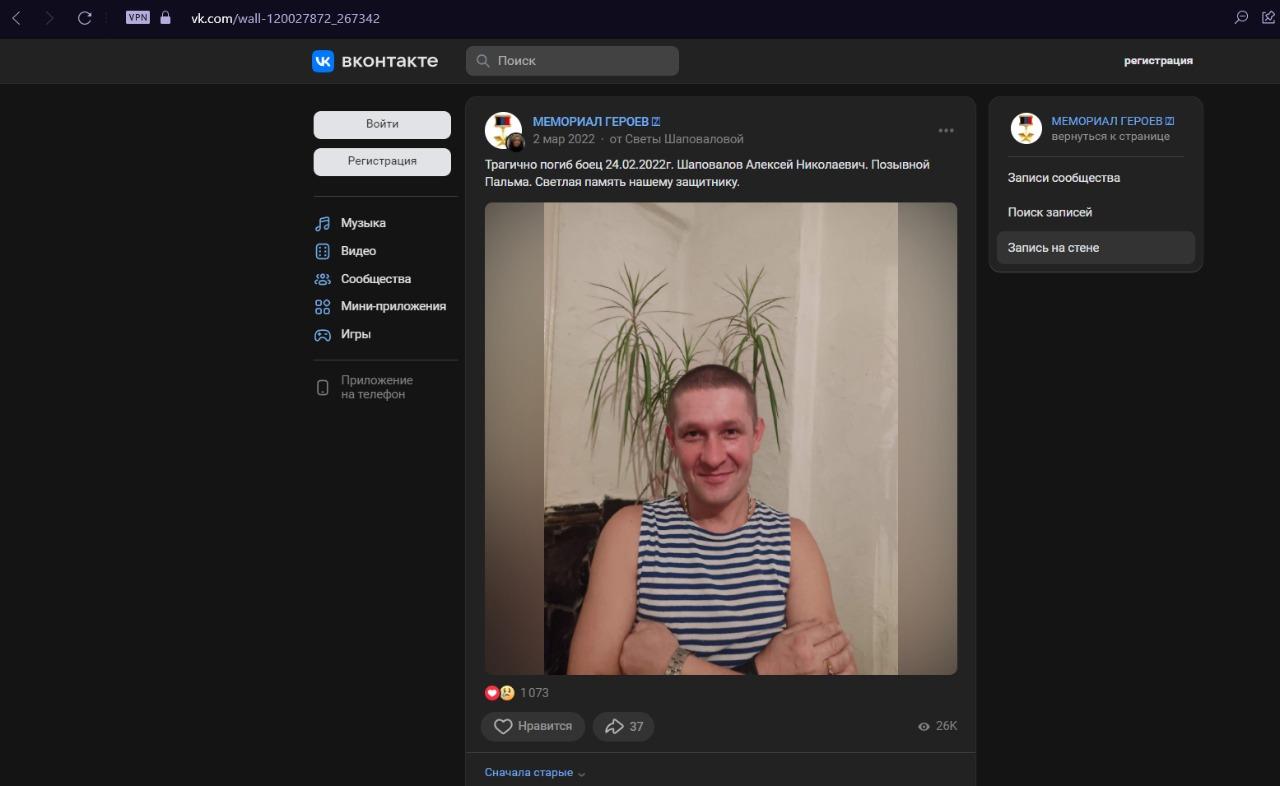Click the lock site-info icon

pos(166,18)
